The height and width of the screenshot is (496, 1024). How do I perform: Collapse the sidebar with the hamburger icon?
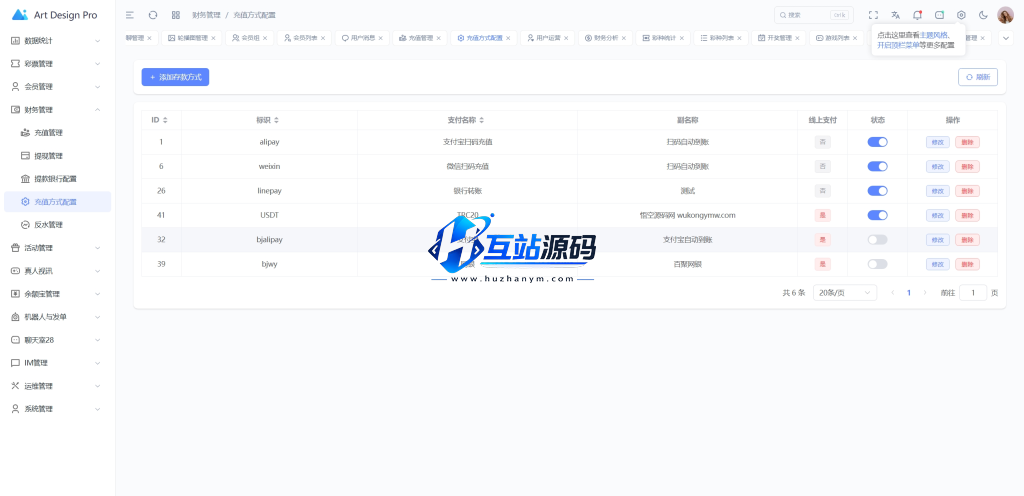(x=130, y=15)
